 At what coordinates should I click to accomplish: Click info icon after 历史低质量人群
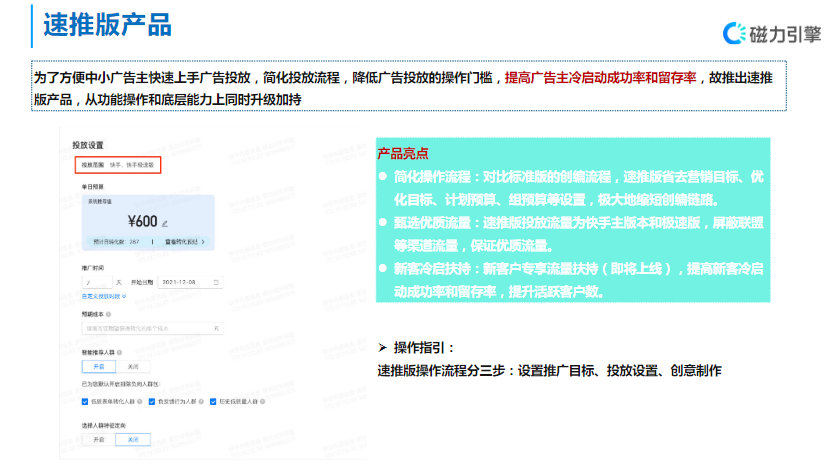(x=262, y=401)
